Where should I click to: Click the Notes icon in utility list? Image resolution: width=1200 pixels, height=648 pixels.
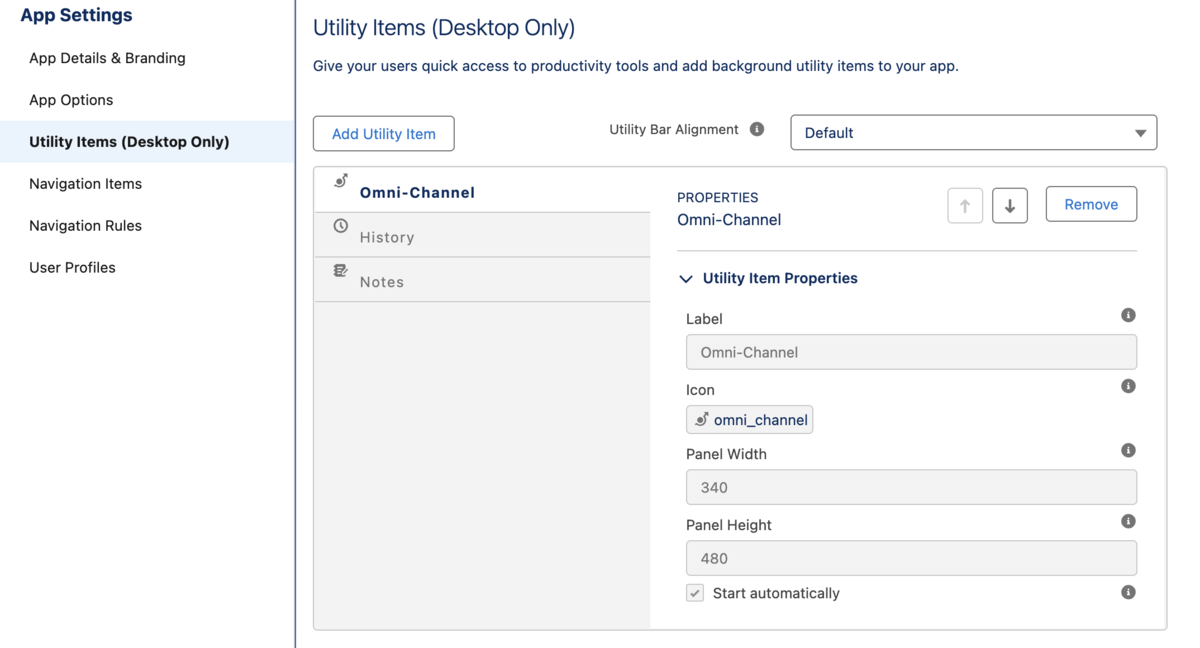pos(340,270)
